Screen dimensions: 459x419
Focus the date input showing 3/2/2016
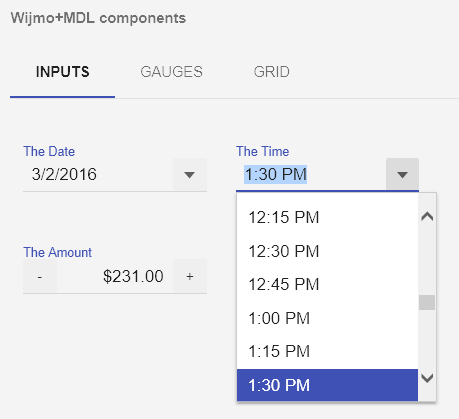[x=98, y=175]
